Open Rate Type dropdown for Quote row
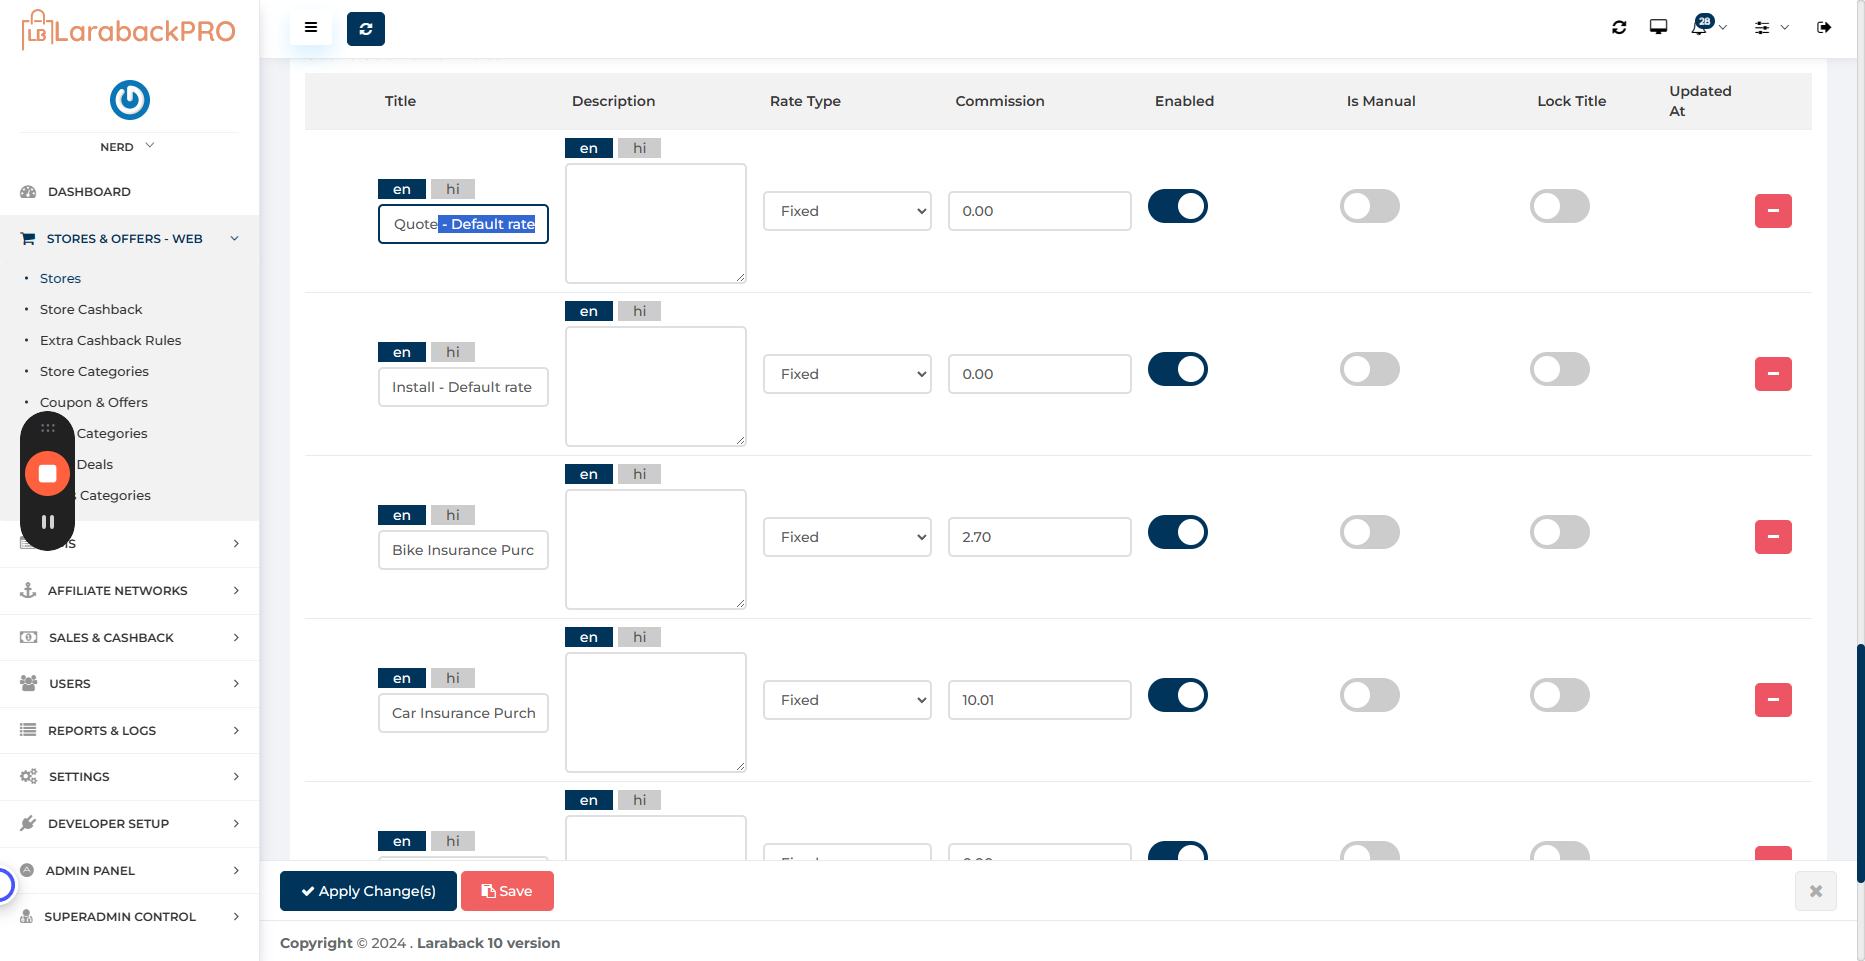The width and height of the screenshot is (1865, 961). 847,211
